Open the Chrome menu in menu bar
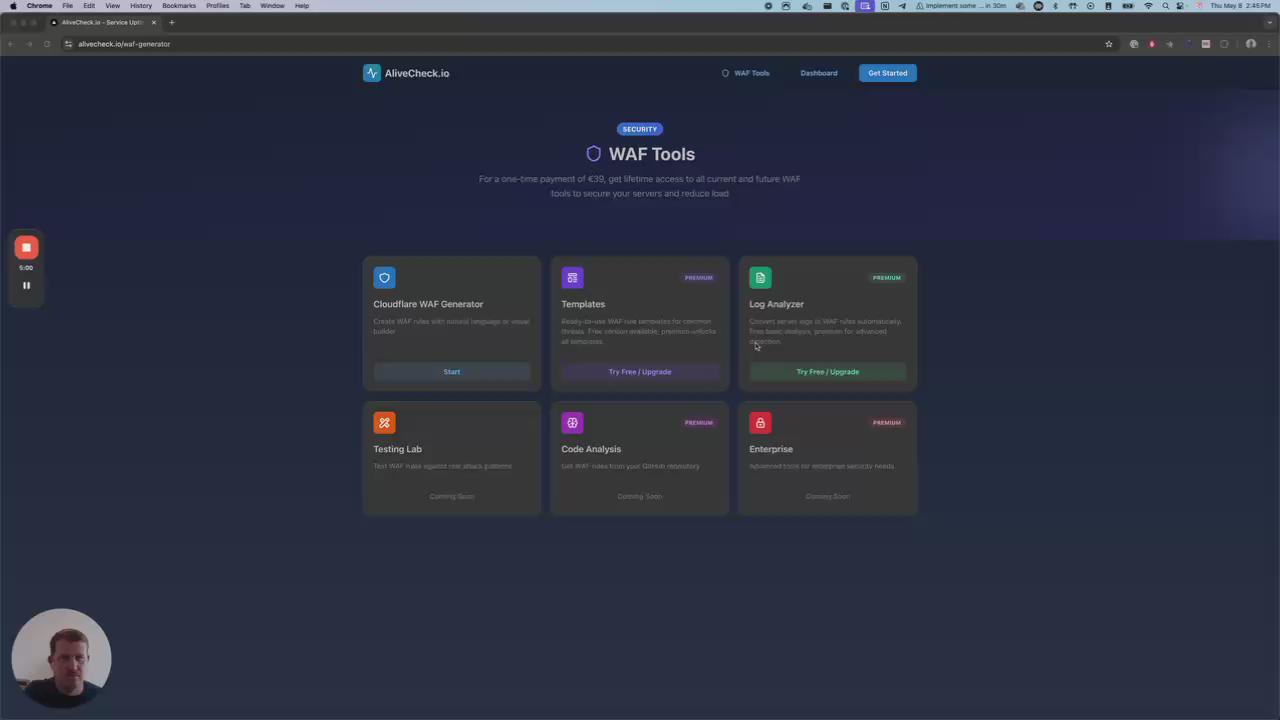 (40, 6)
